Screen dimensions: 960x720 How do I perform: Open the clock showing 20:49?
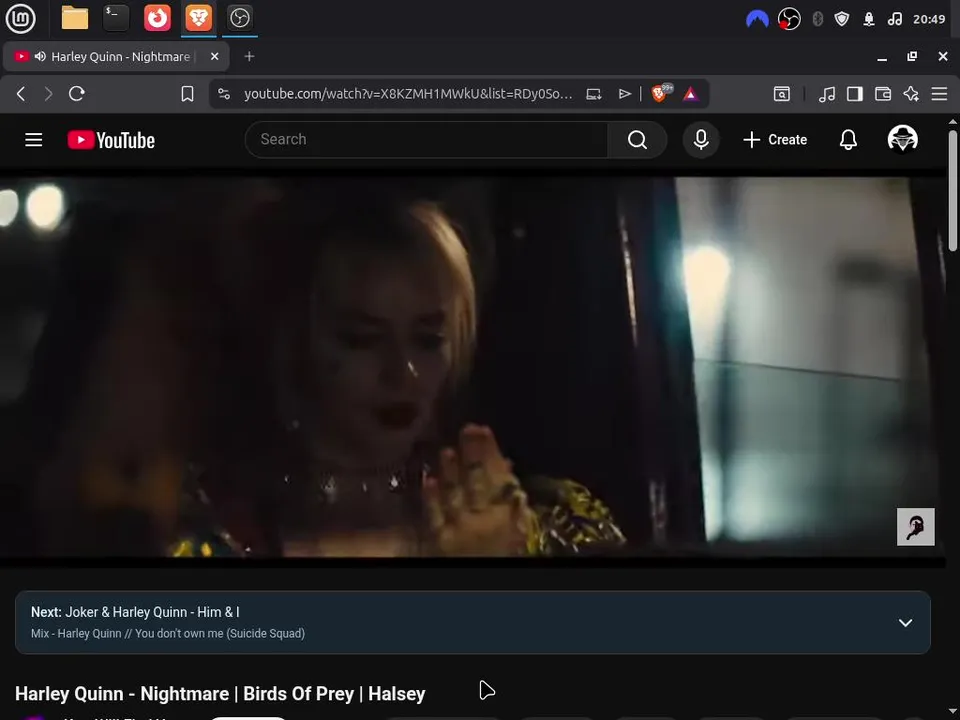coord(929,19)
